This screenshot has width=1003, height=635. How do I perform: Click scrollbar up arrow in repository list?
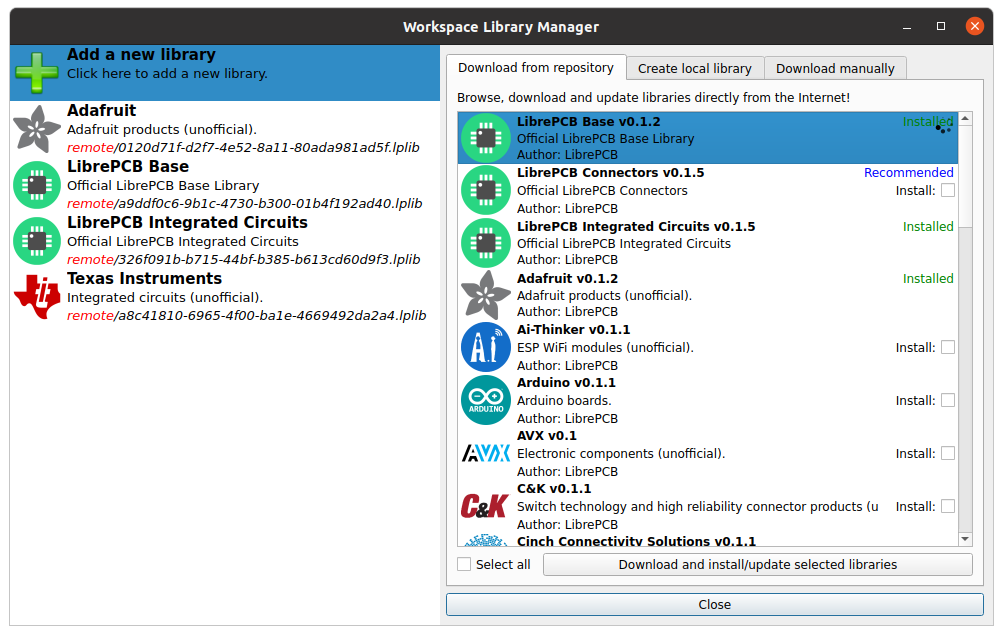click(965, 119)
